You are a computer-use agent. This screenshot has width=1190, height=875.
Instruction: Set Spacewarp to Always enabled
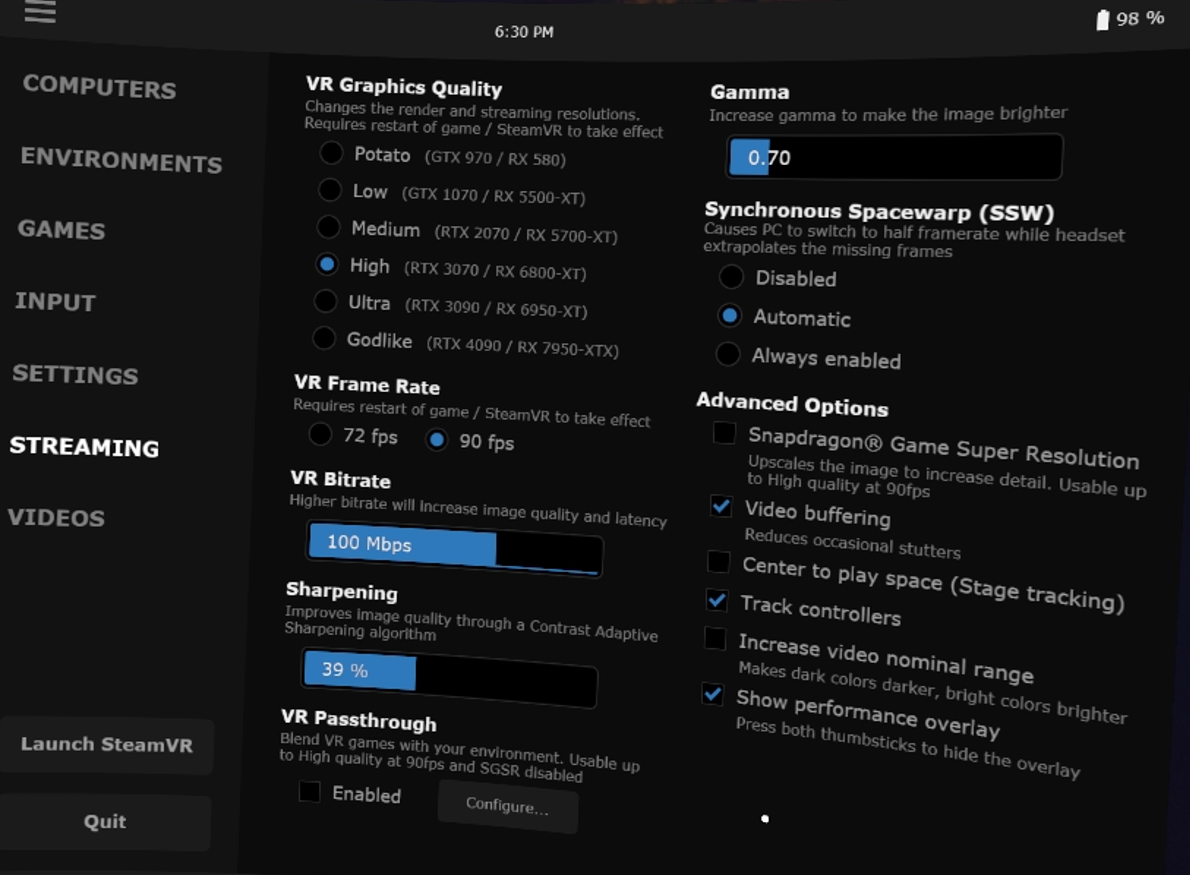pyautogui.click(x=728, y=354)
